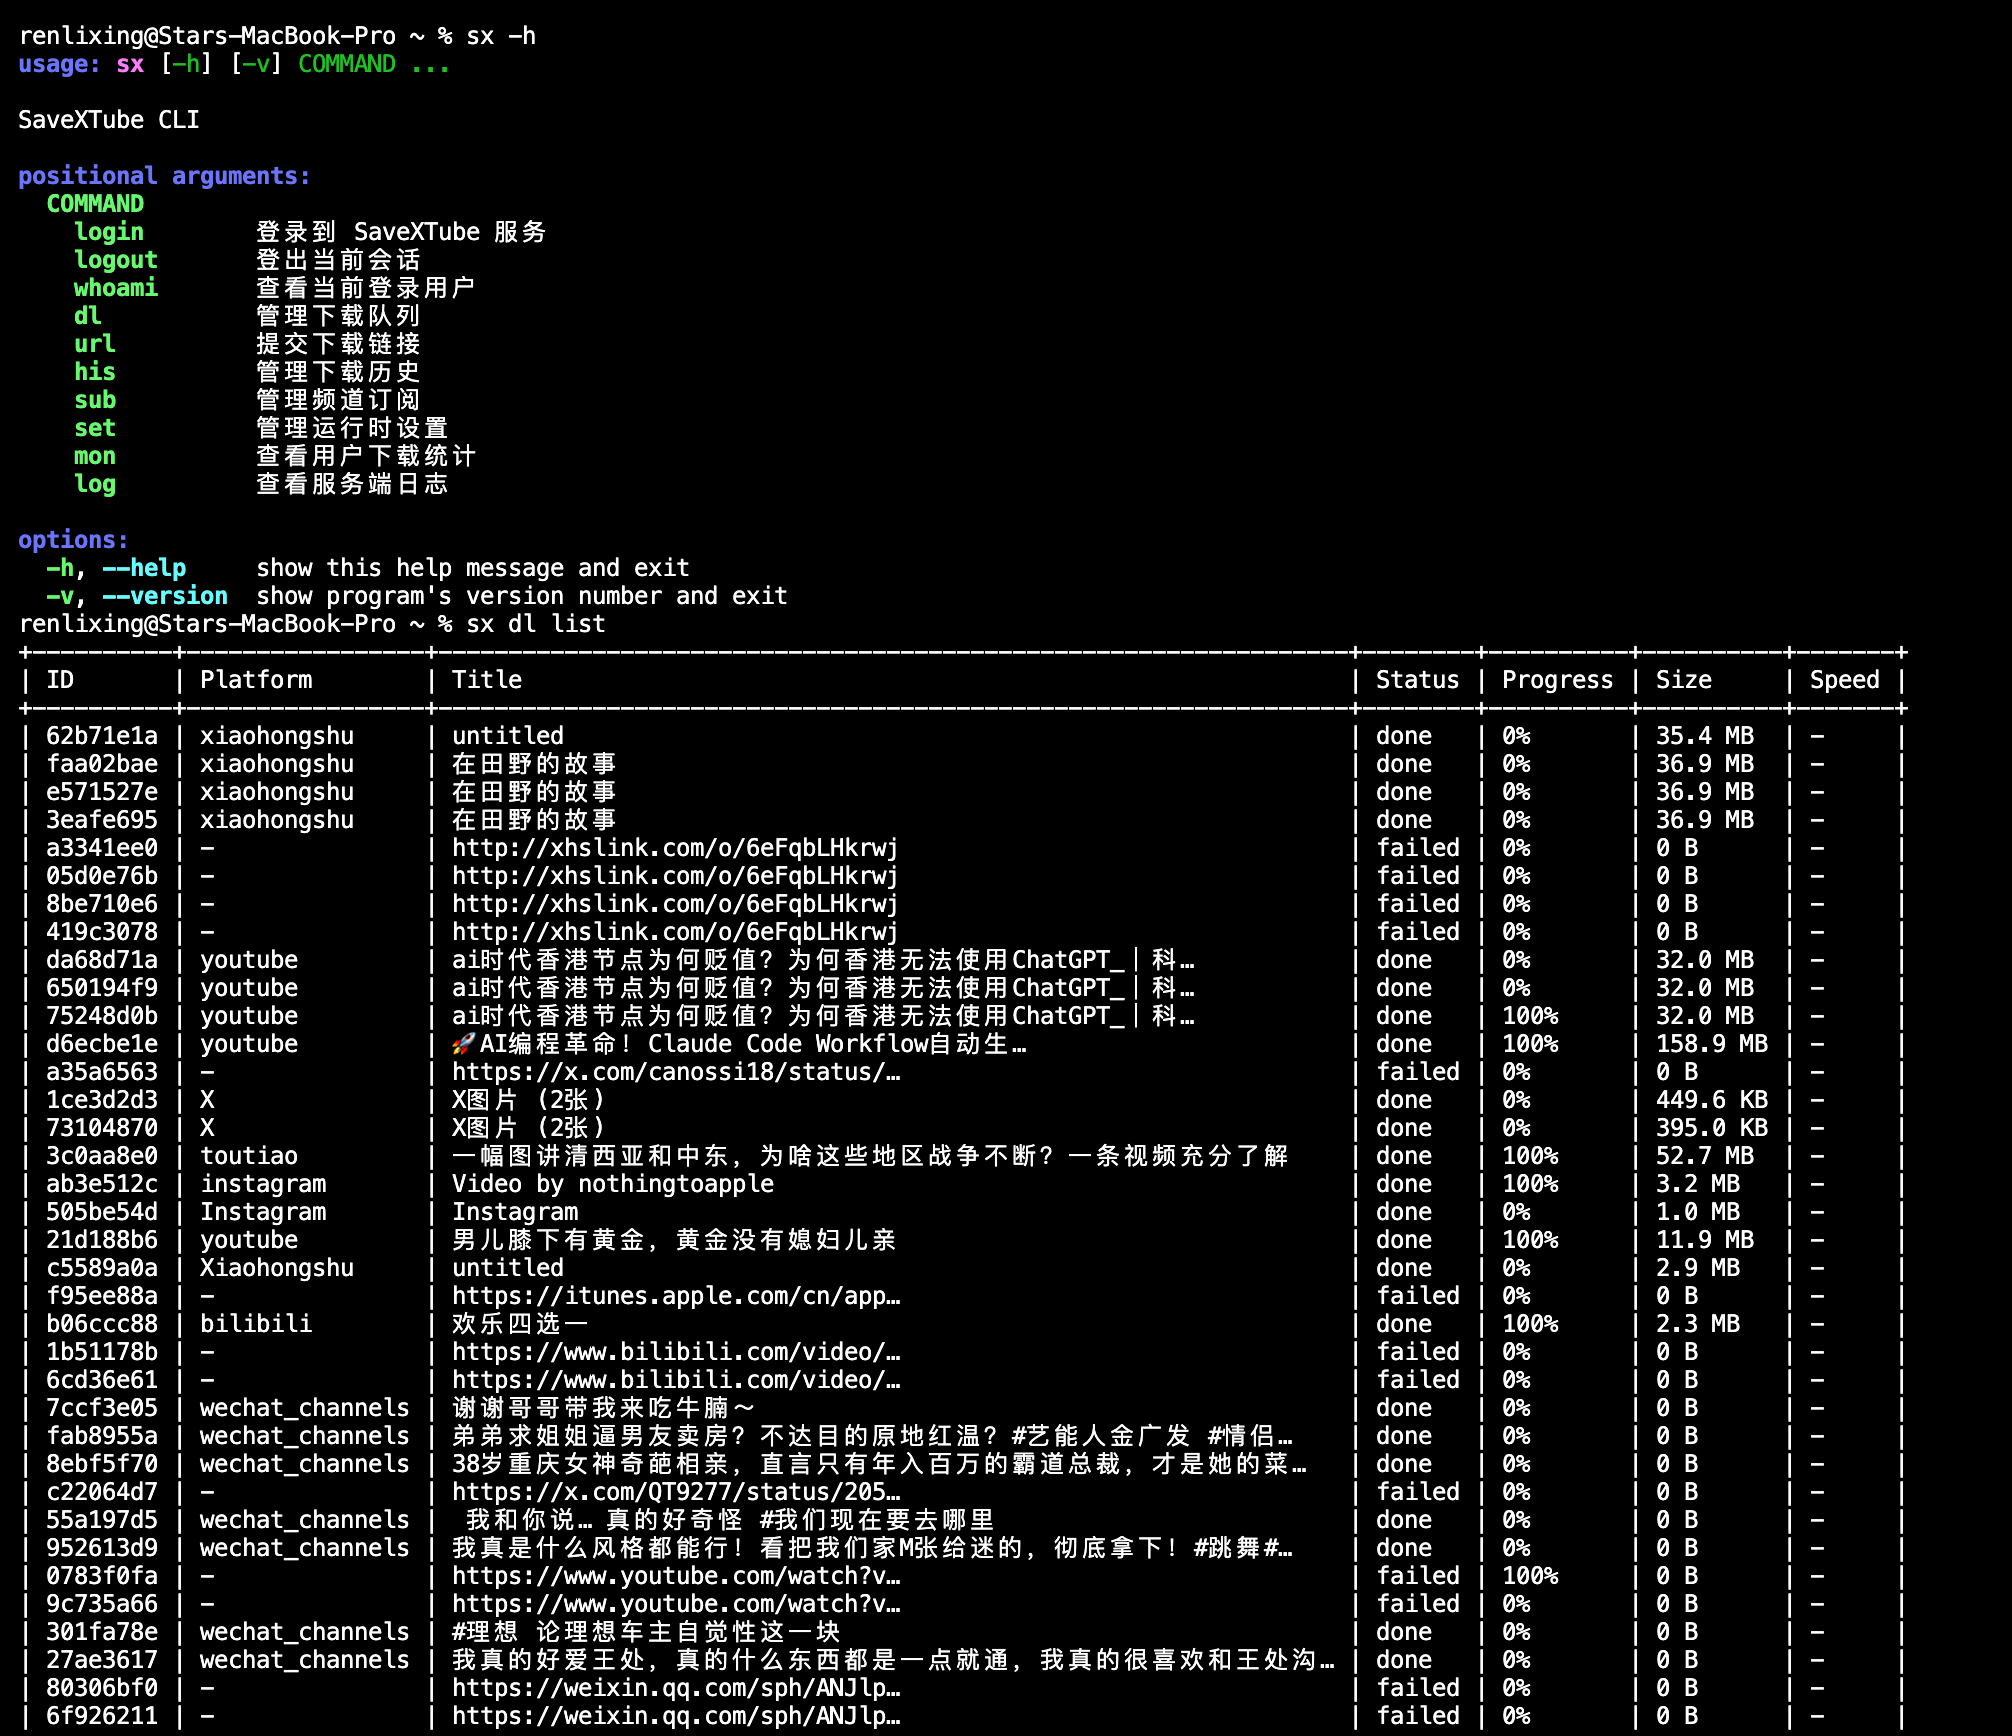Click the 'Xiaohongshu' platform in row c5589a0a
Screen dimensions: 2012x1736
(277, 1268)
